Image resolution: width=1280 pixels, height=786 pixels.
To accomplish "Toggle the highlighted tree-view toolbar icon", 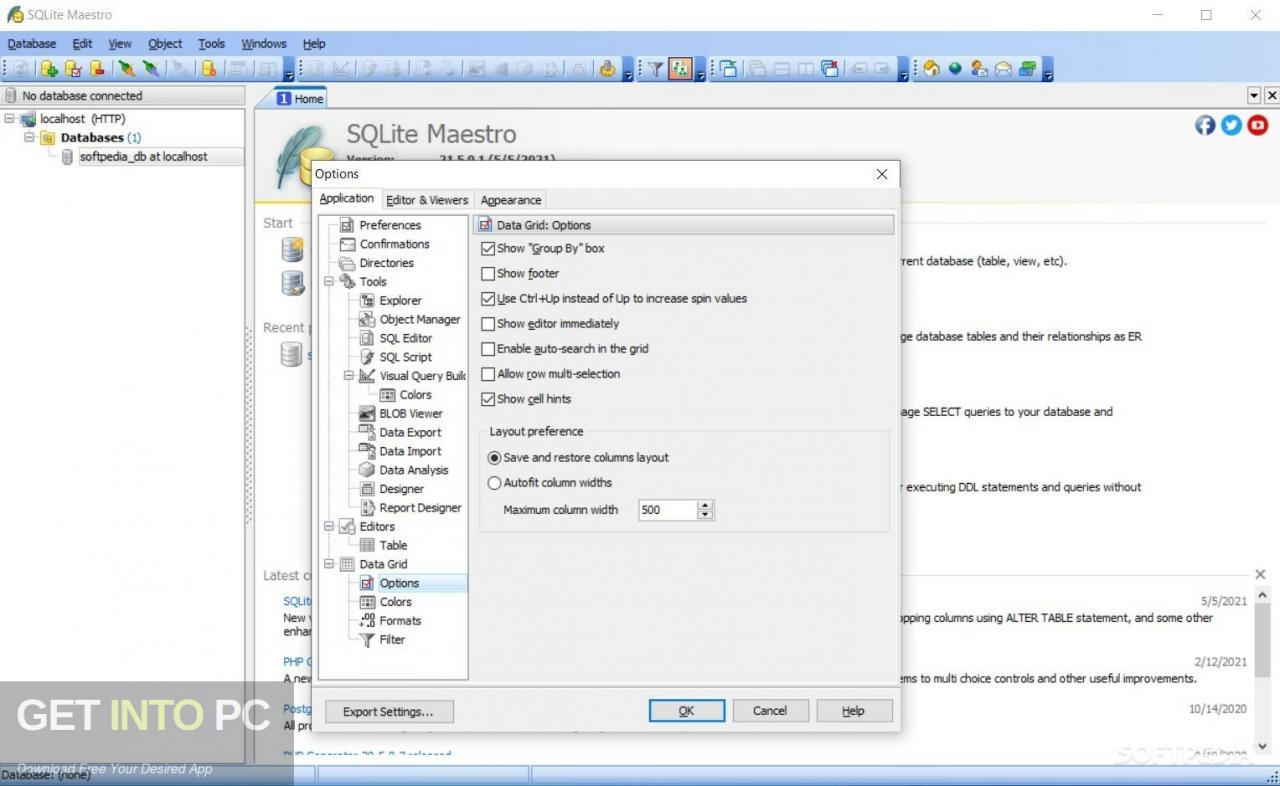I will point(680,69).
